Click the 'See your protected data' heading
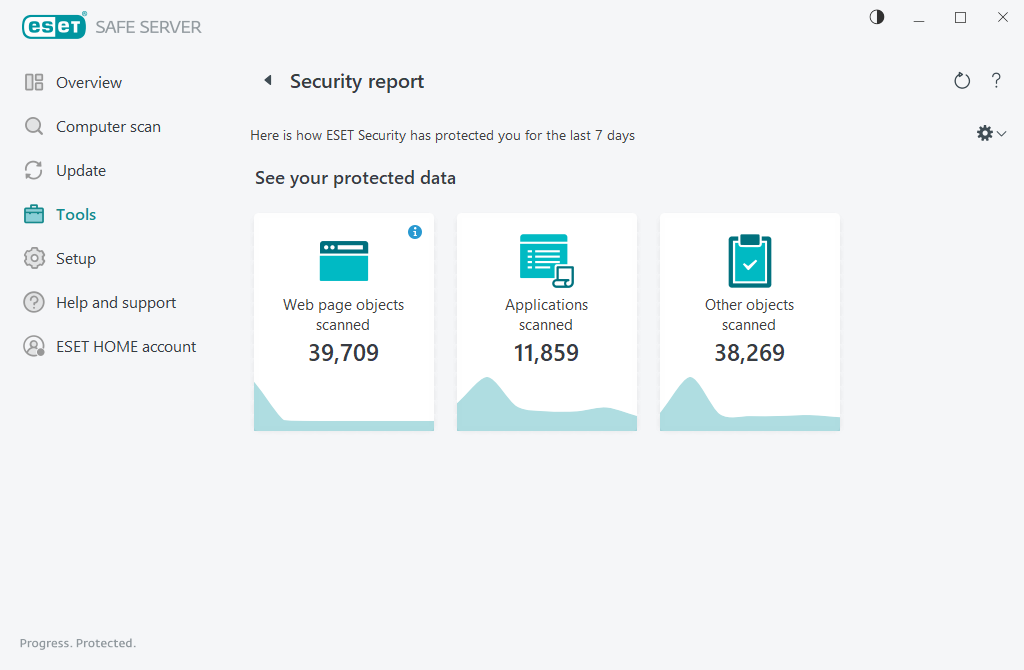 coord(355,178)
